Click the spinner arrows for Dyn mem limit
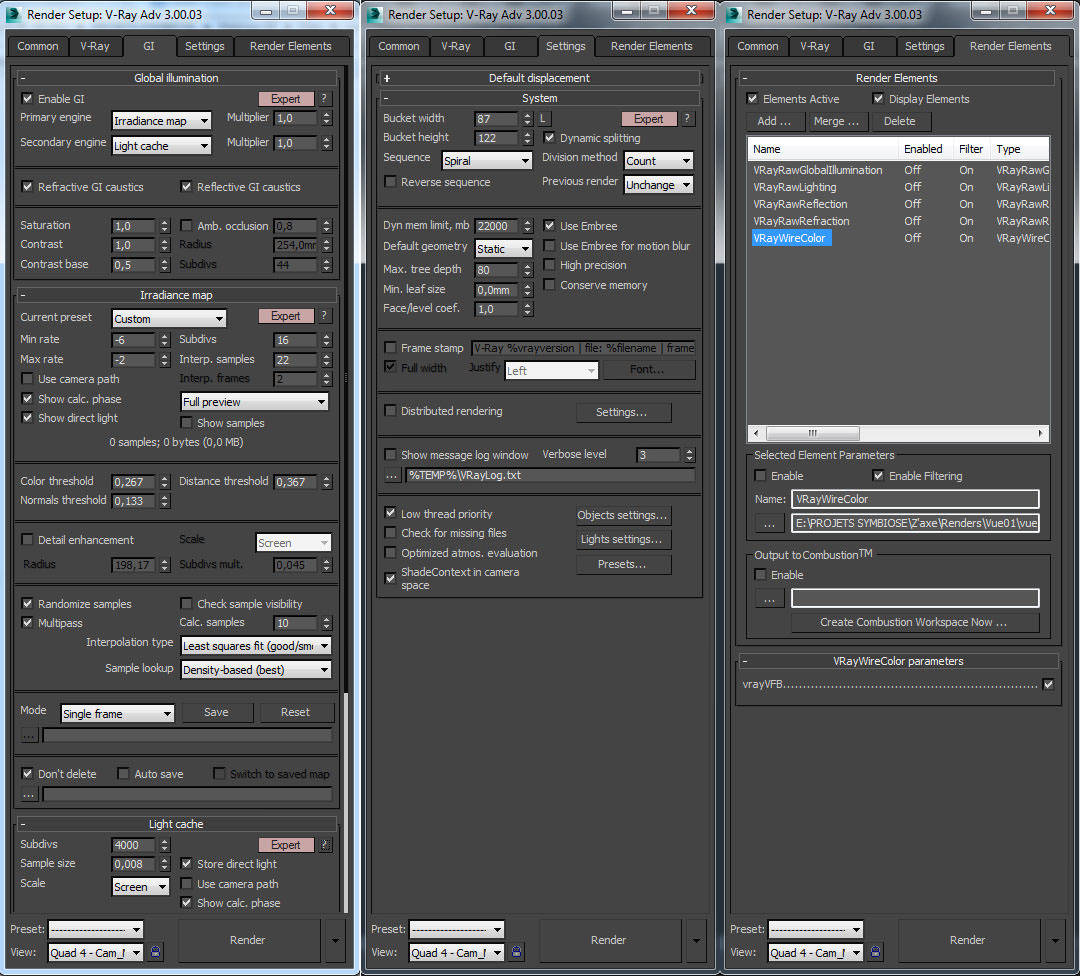This screenshot has height=976, width=1080. [527, 226]
